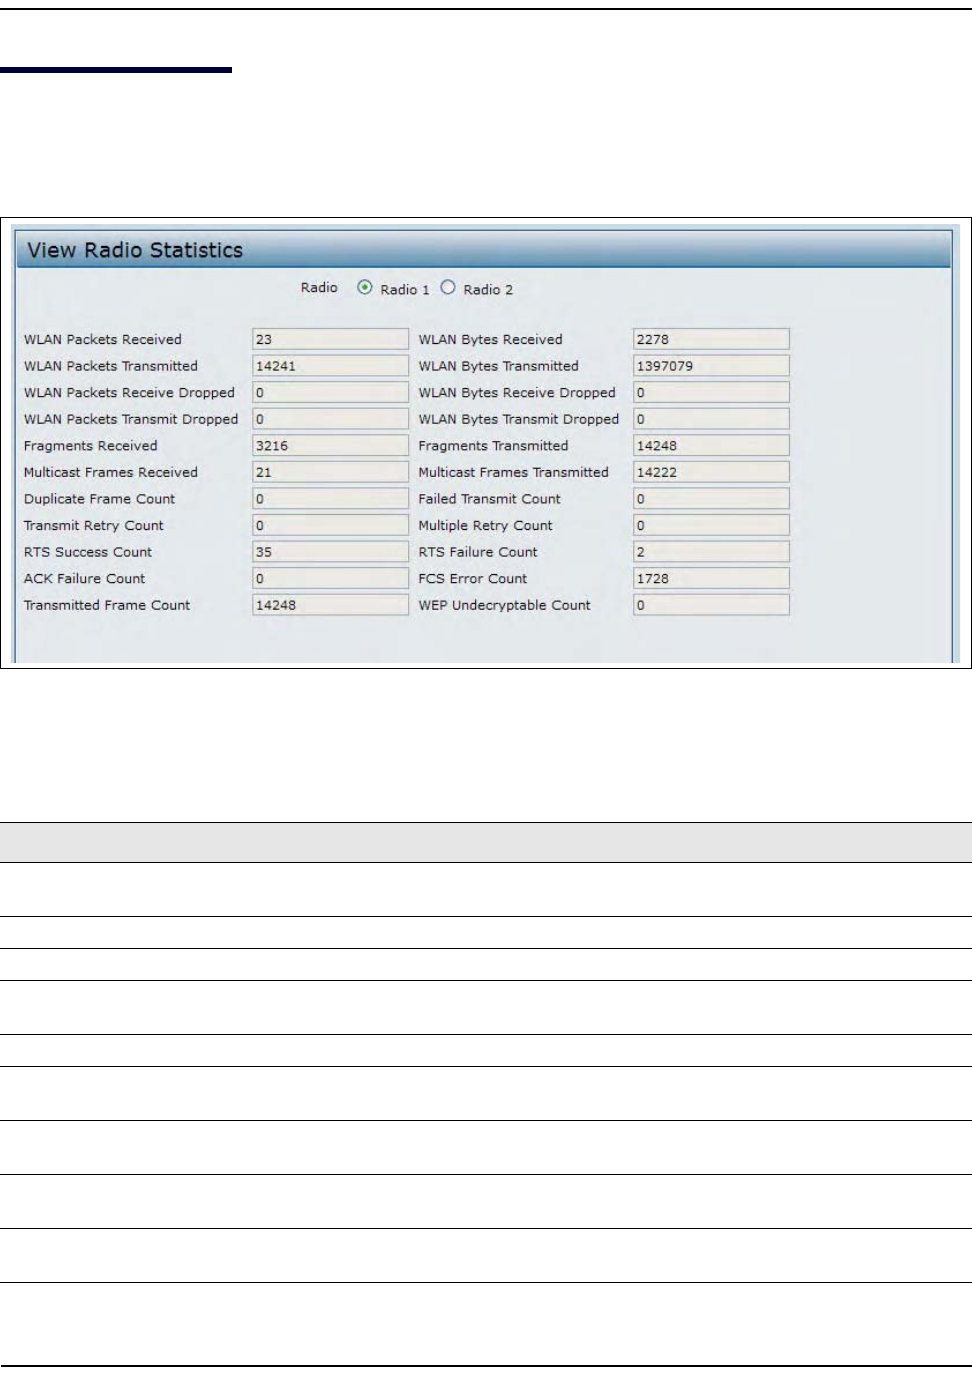972x1383 pixels.
Task: Click the 'WLAN Packets Received' label
Action: point(103,340)
